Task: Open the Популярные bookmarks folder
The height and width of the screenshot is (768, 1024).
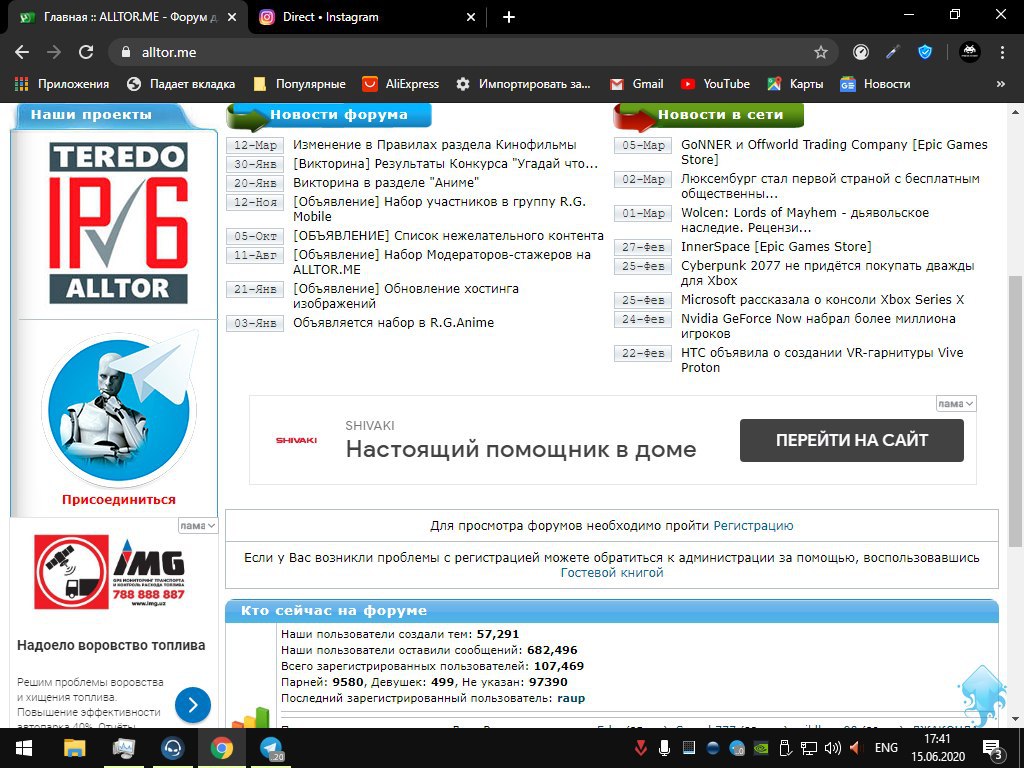Action: coord(300,84)
